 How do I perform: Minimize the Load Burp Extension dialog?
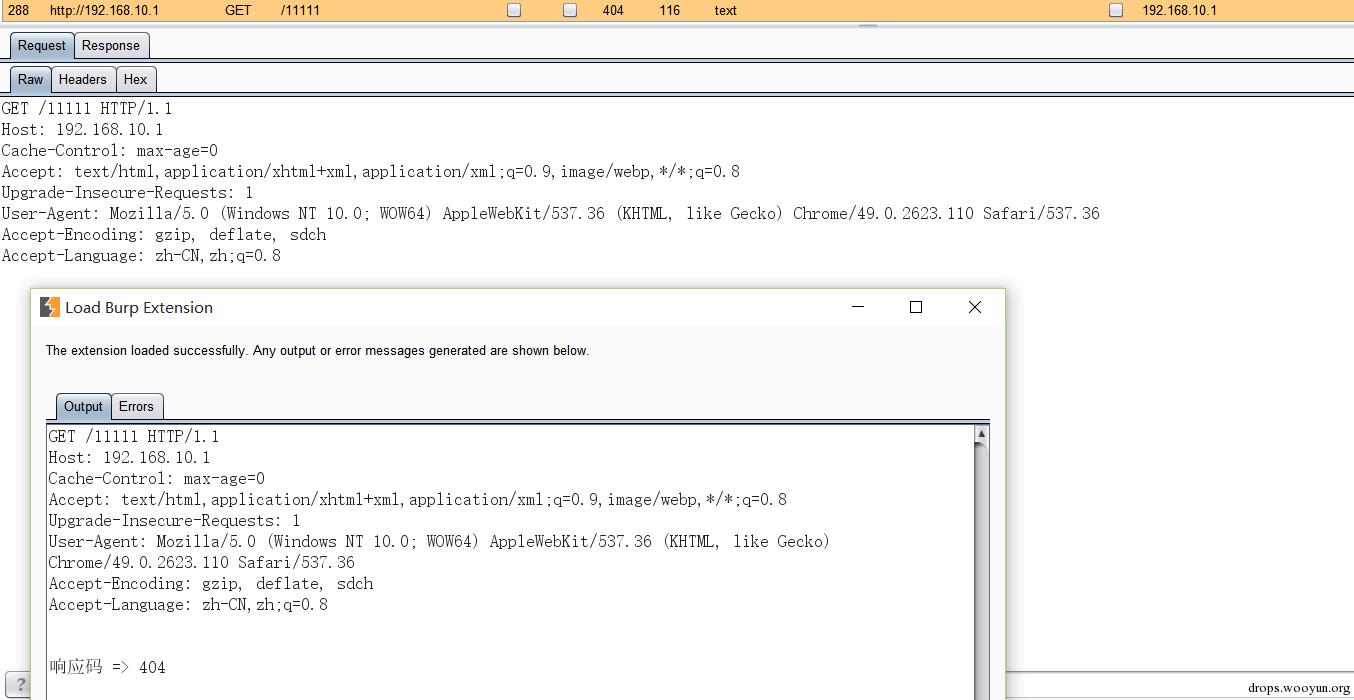[x=857, y=307]
